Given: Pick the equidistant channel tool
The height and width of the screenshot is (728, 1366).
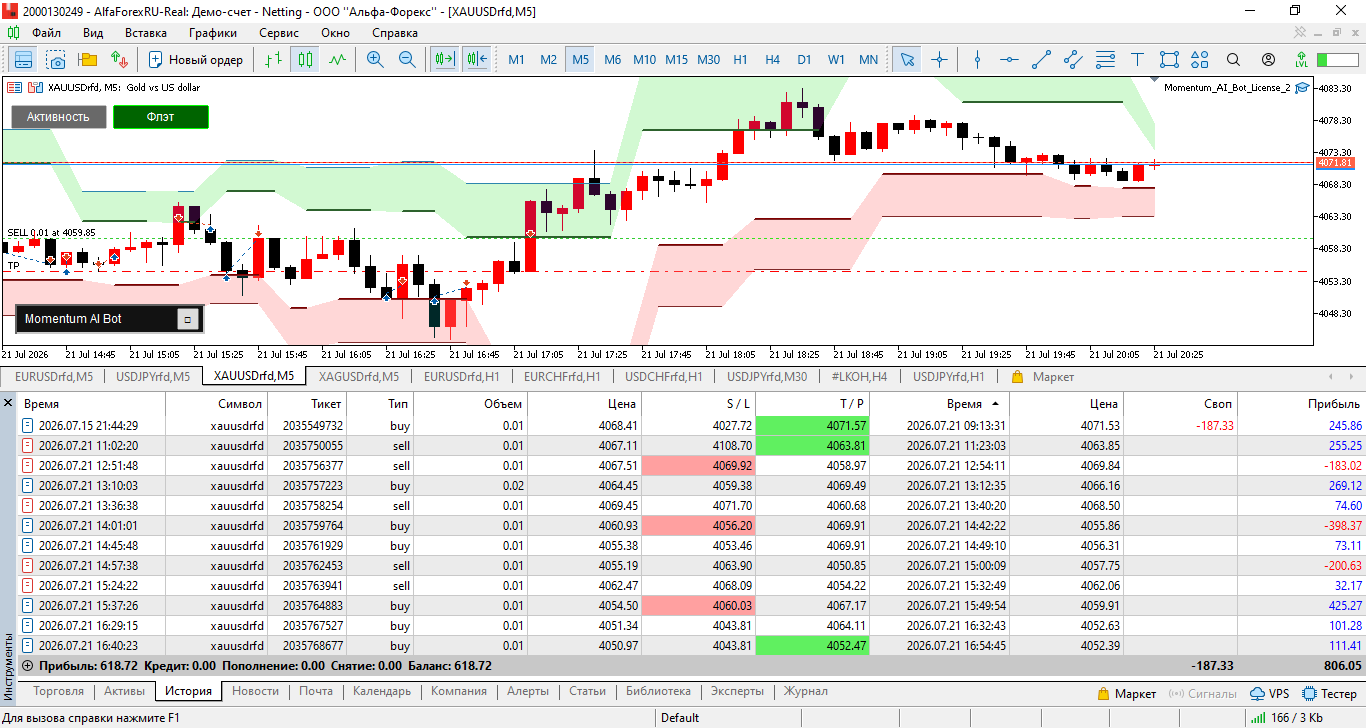Looking at the screenshot, I should pyautogui.click(x=1073, y=60).
